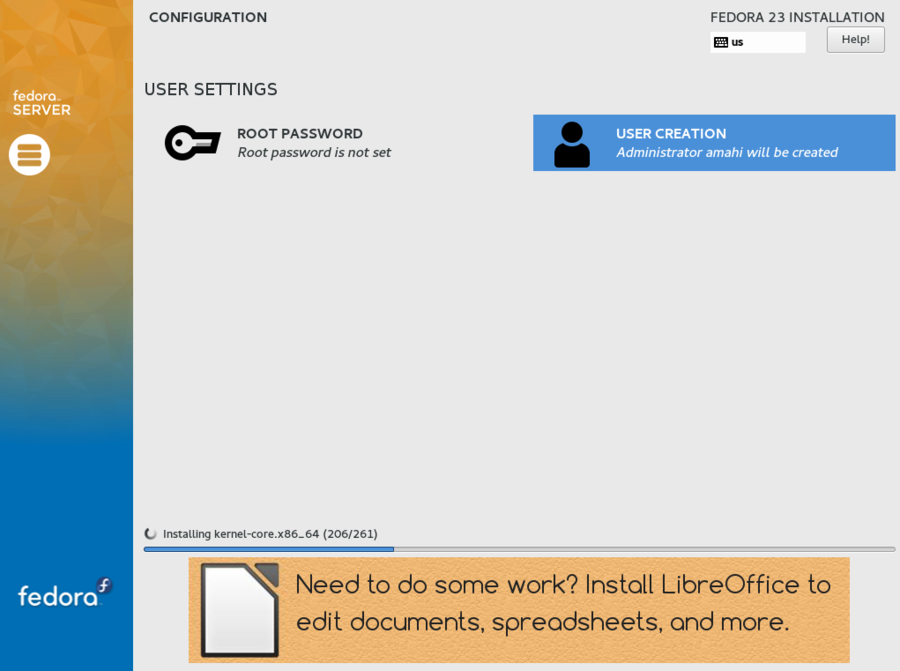Open the ROOT PASSWORD settings

click(299, 134)
